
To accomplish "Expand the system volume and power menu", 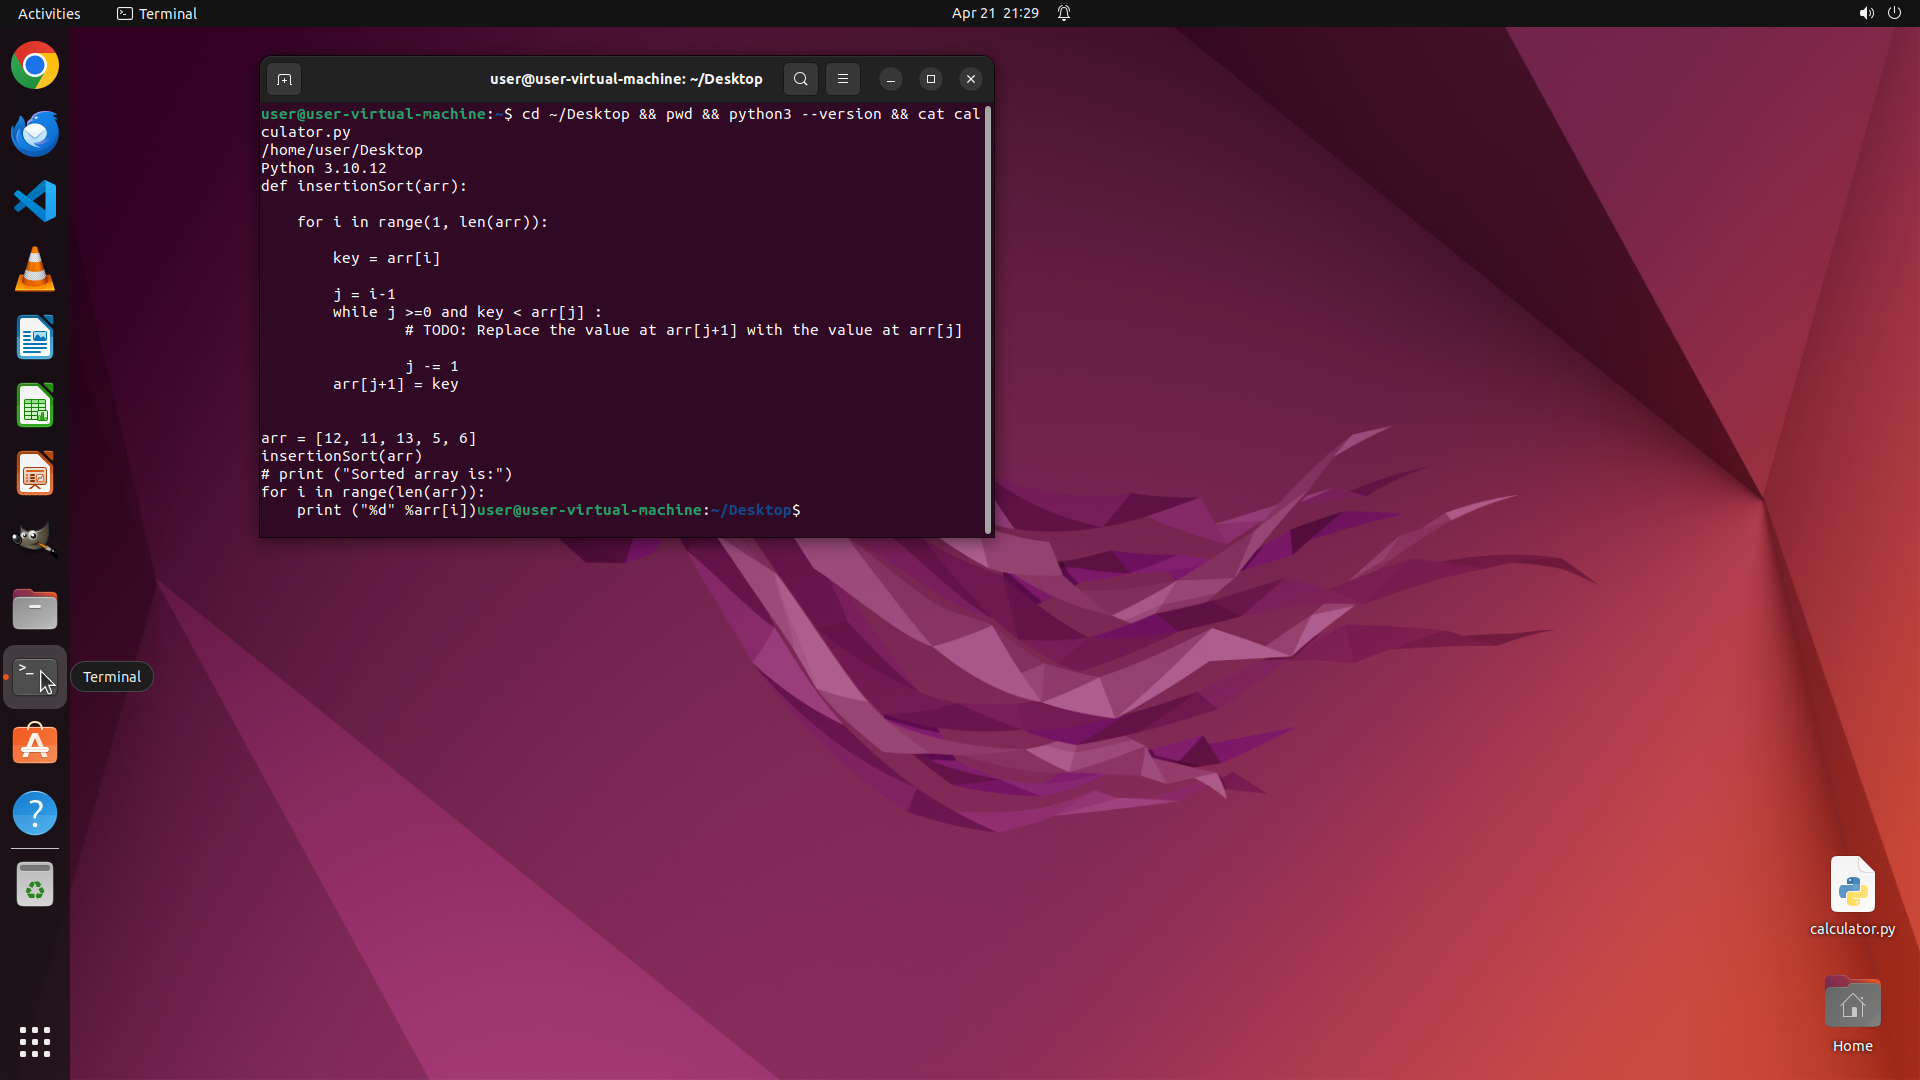I will [x=1879, y=13].
